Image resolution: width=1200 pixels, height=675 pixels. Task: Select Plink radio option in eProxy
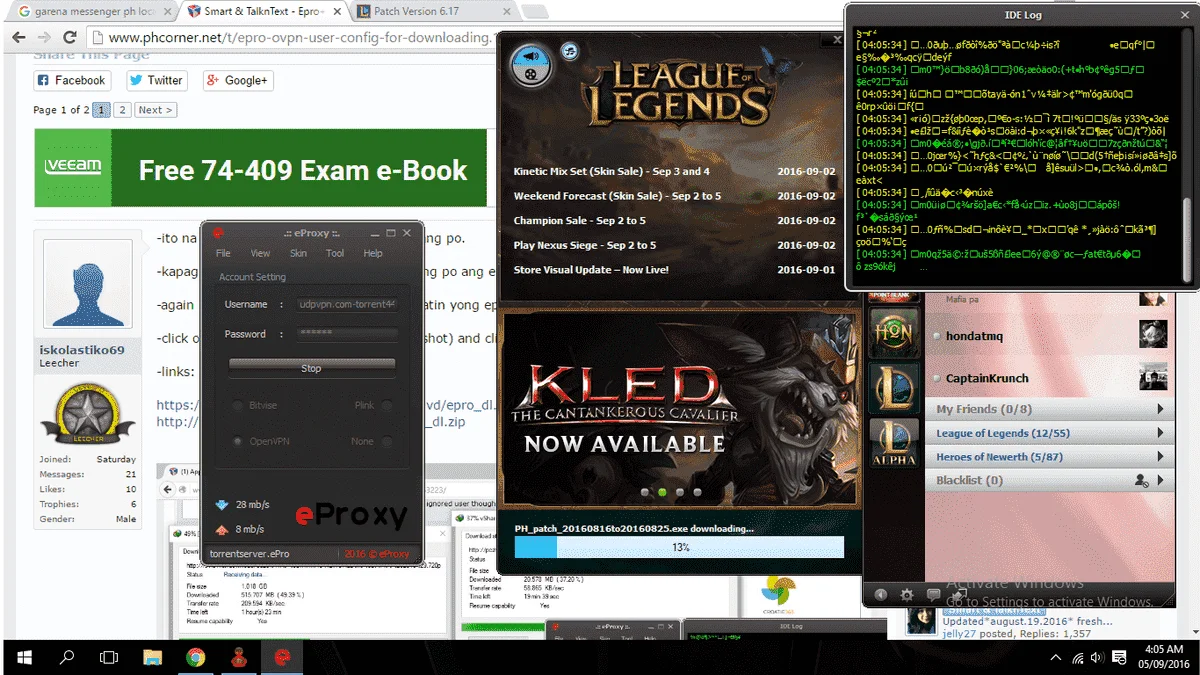pos(386,405)
